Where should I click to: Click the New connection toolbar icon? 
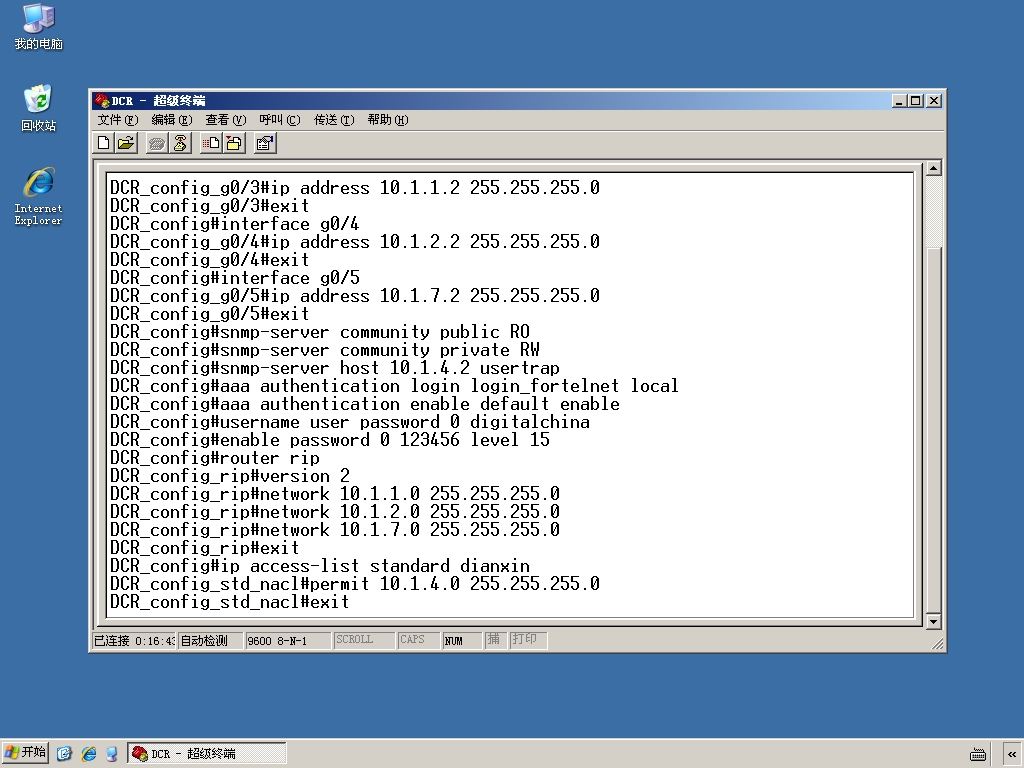(104, 143)
